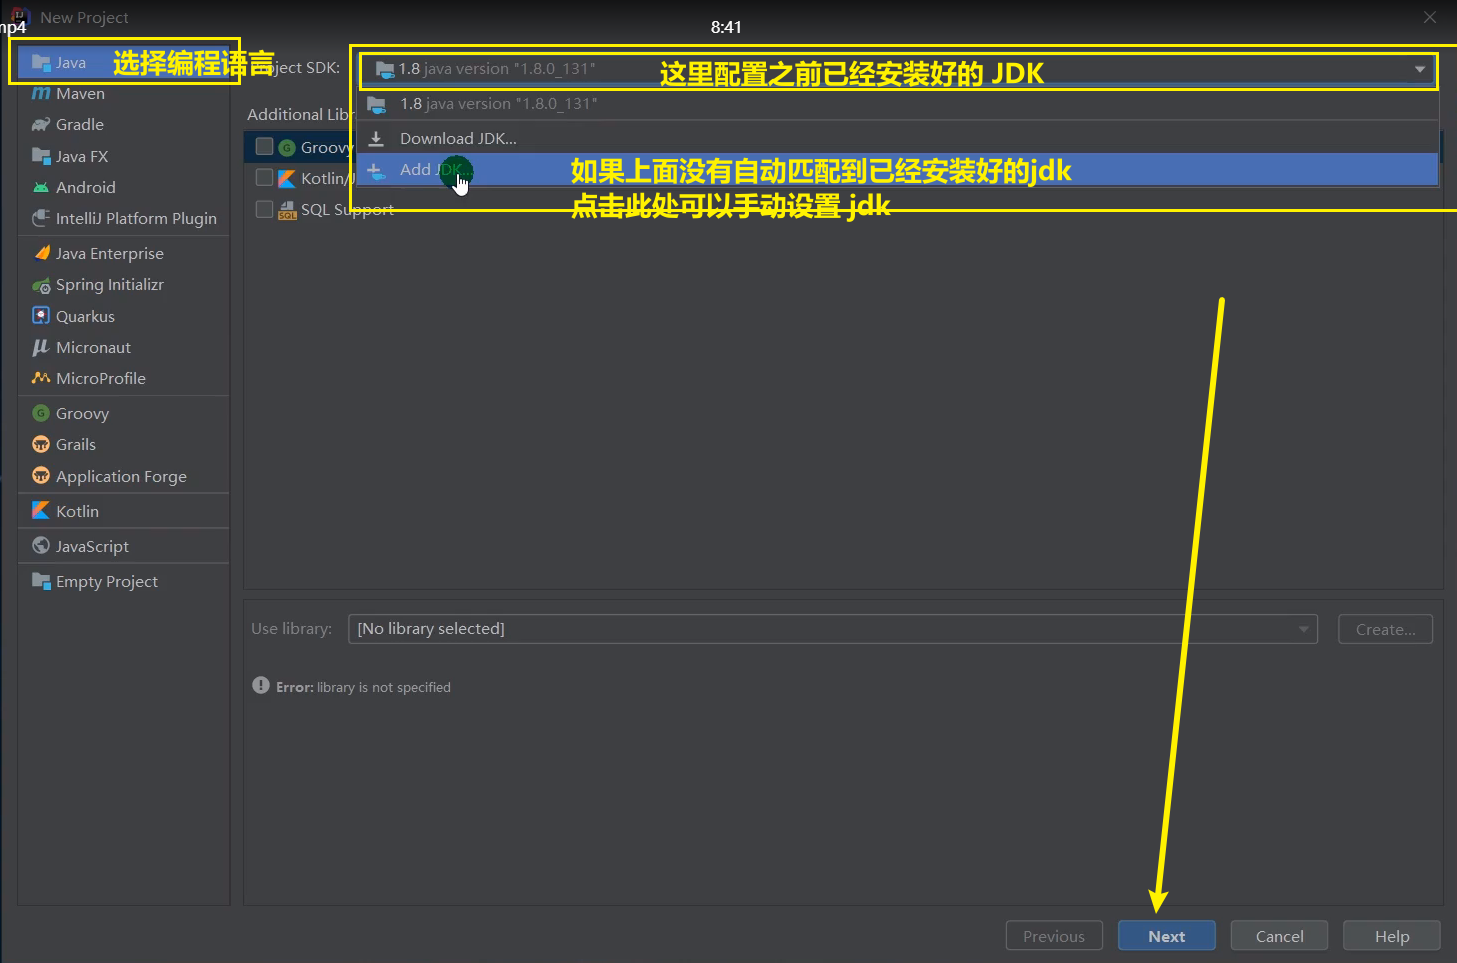The height and width of the screenshot is (963, 1457).
Task: Choose 1.8 java version from SDK list
Action: [x=897, y=104]
